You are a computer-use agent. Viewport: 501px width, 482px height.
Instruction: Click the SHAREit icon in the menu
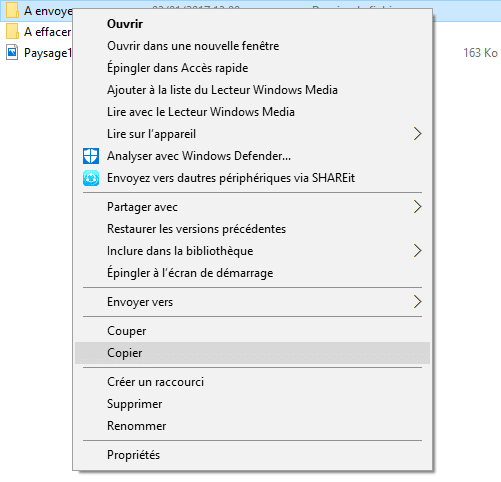pyautogui.click(x=91, y=178)
